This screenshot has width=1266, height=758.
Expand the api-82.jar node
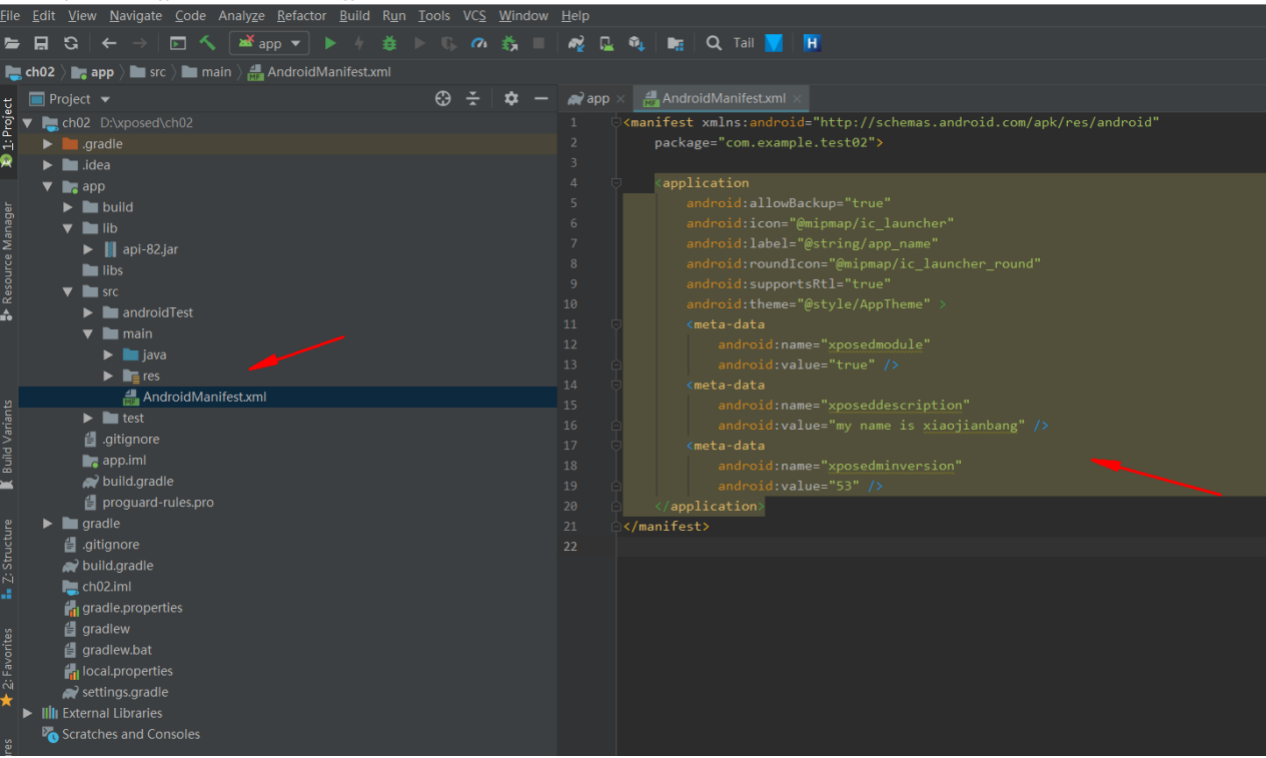88,249
